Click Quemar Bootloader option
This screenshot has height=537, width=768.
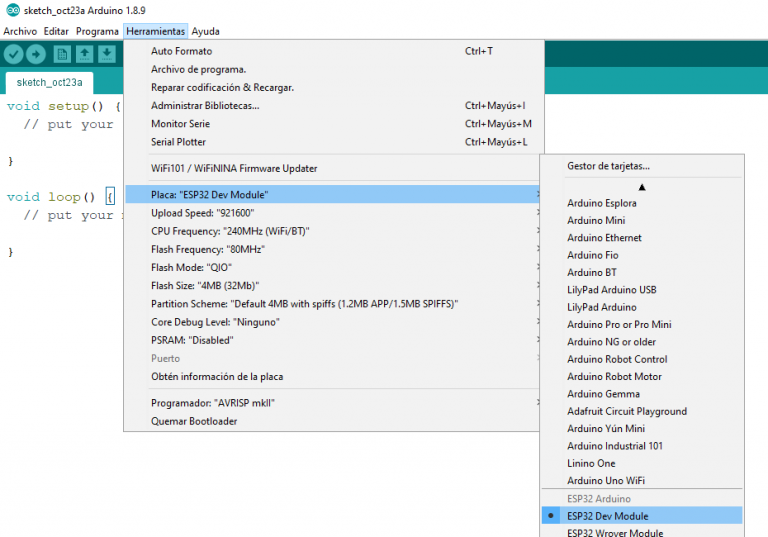pyautogui.click(x=194, y=421)
